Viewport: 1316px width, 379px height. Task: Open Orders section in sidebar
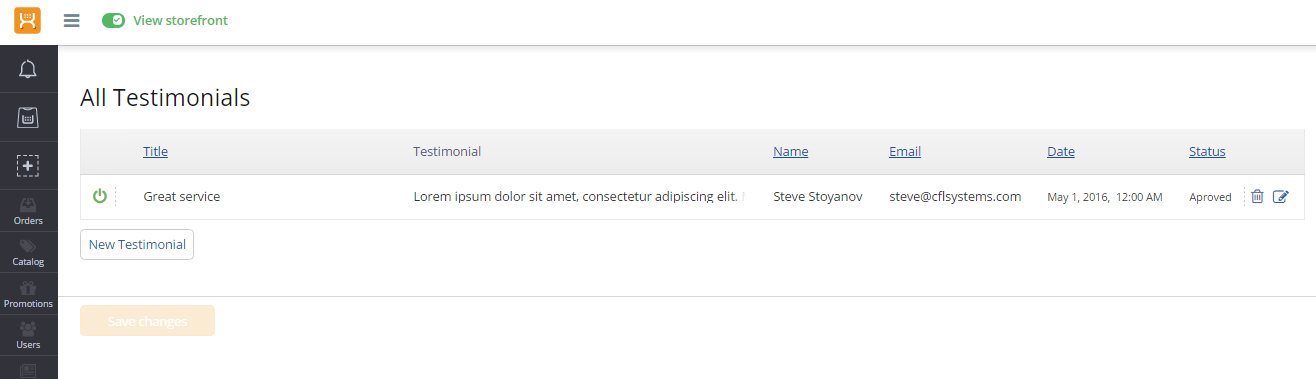28,211
